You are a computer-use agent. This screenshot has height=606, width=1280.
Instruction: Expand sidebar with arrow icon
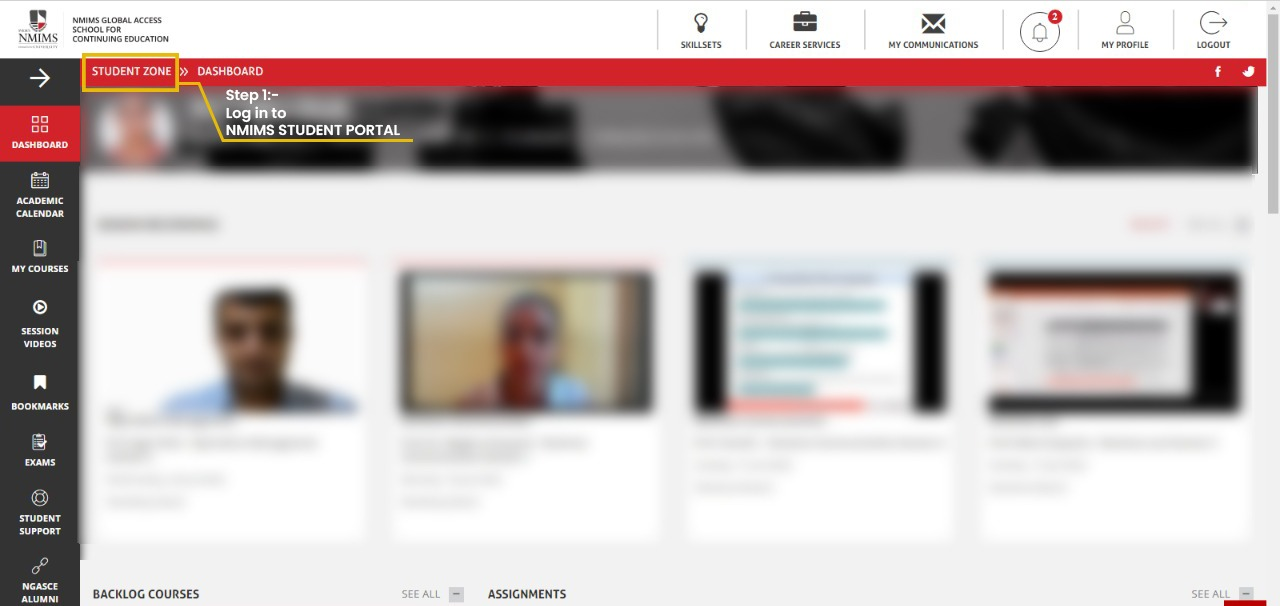[x=40, y=78]
